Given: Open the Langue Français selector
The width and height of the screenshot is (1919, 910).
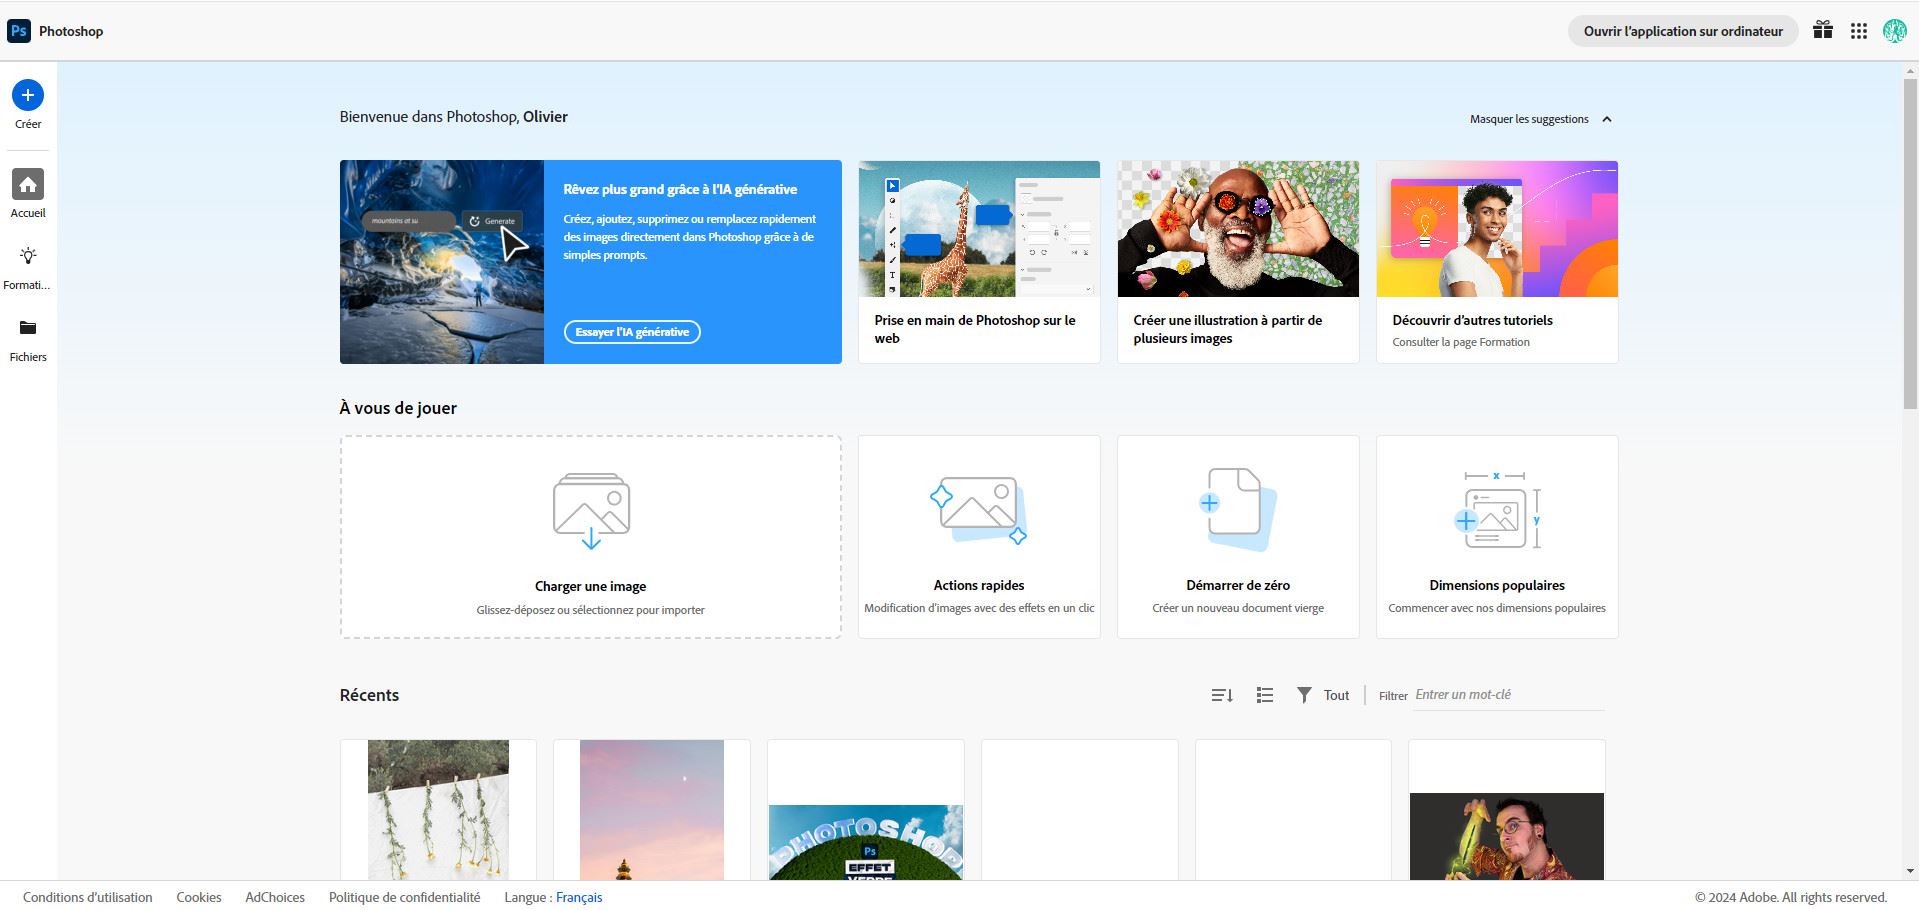Looking at the screenshot, I should [579, 897].
